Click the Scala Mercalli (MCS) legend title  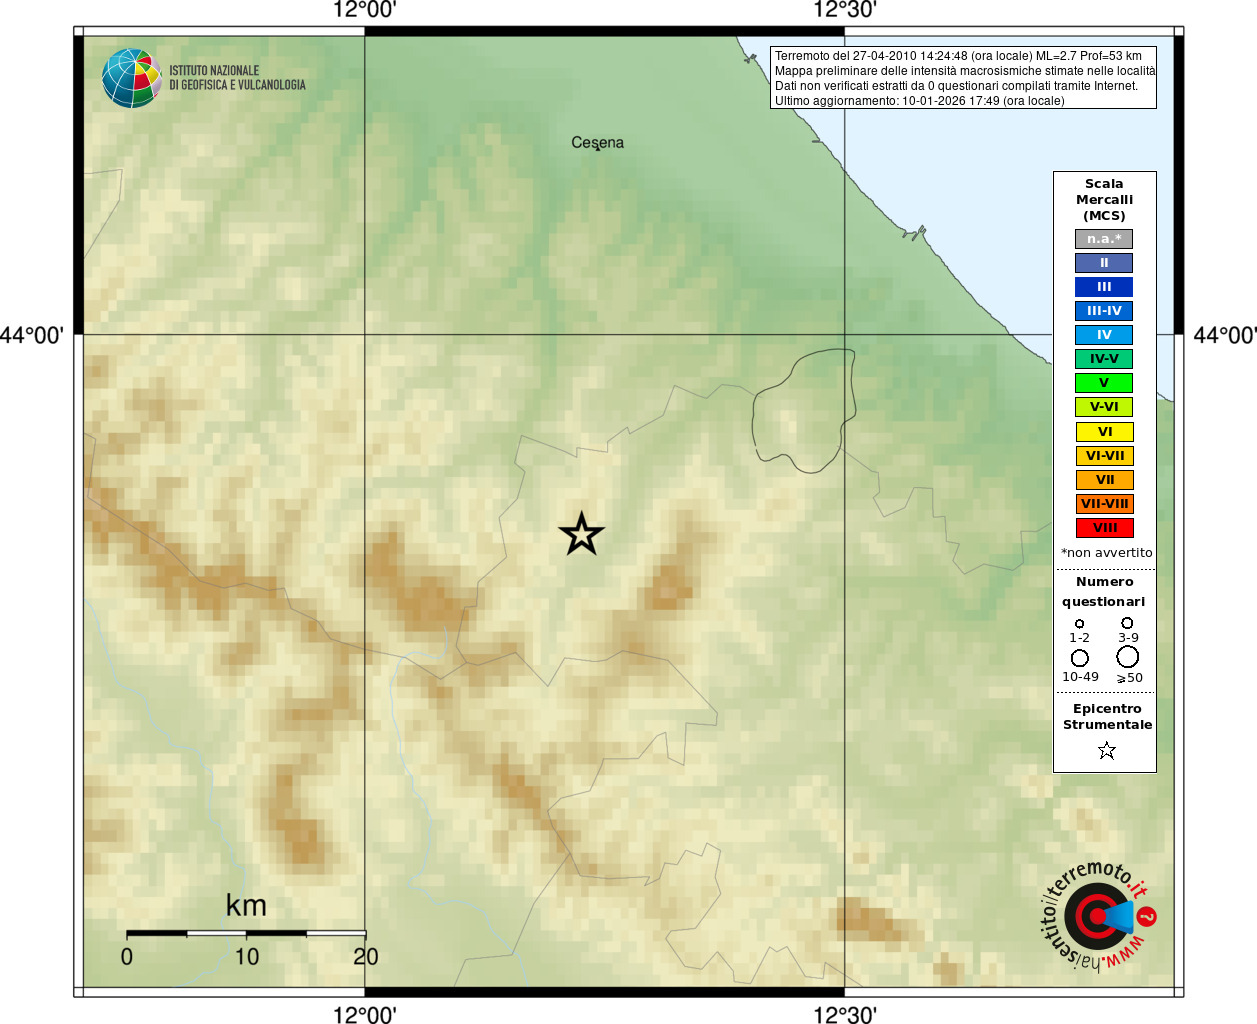point(1104,200)
